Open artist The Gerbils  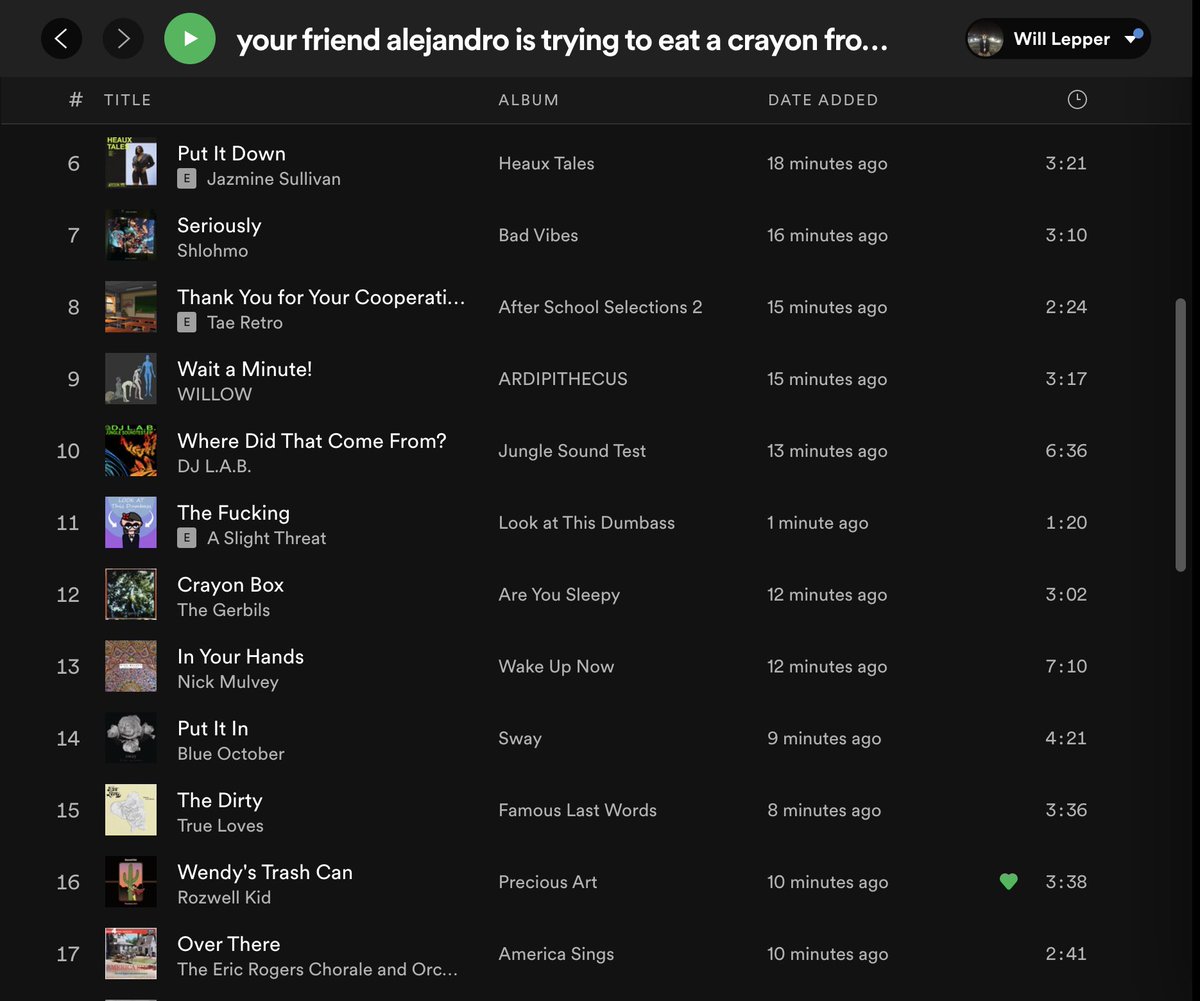coord(224,611)
